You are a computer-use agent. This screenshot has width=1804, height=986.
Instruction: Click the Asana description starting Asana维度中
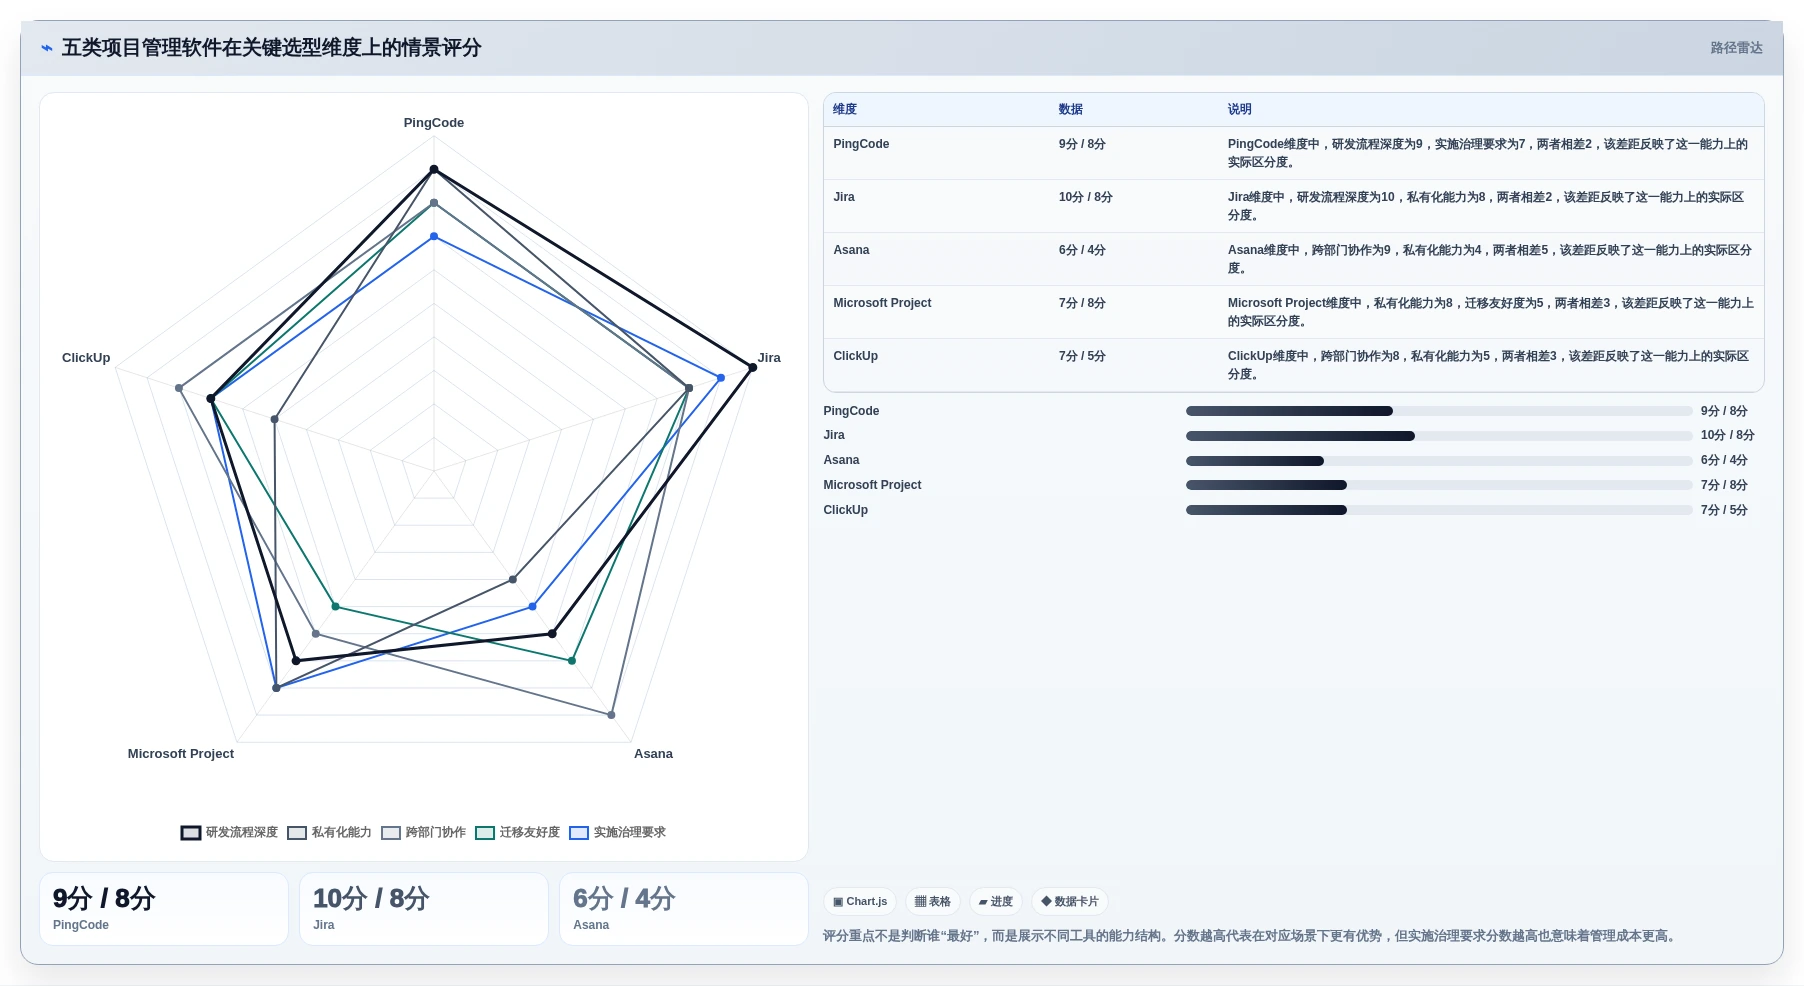tap(1490, 259)
